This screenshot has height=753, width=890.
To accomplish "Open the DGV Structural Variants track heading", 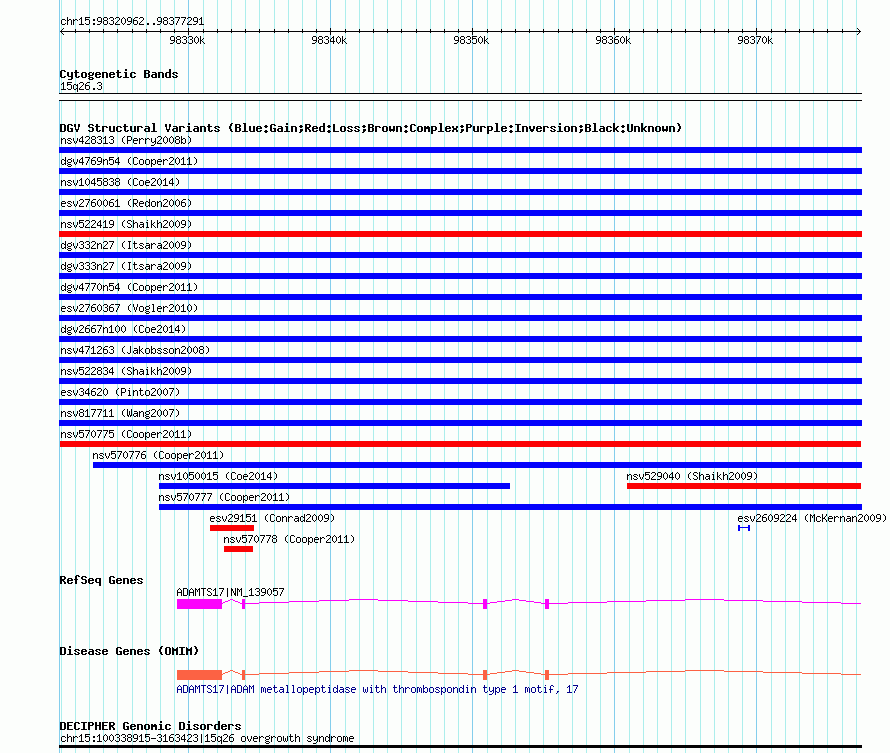I will (x=370, y=128).
